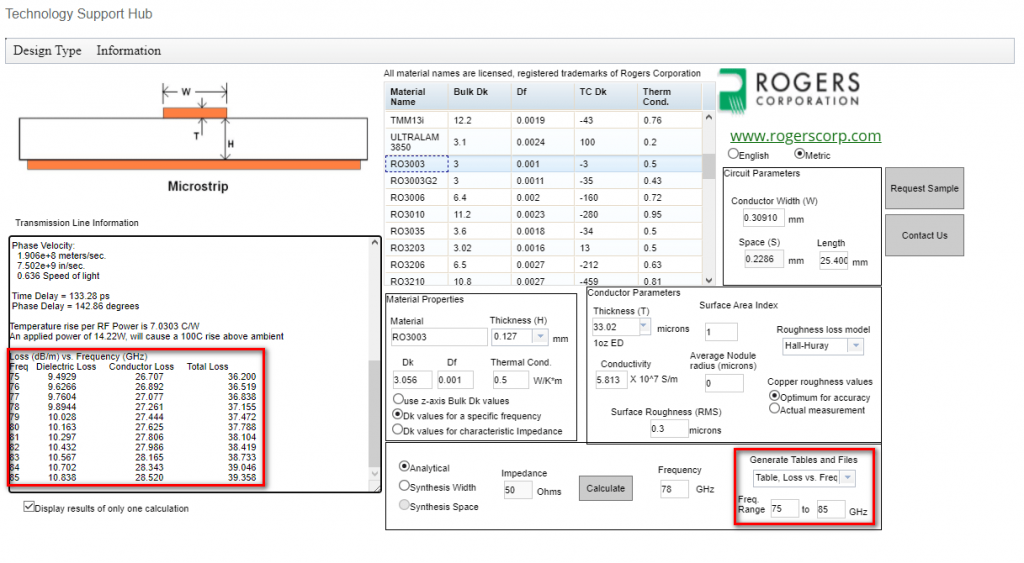Image resolution: width=1024 pixels, height=563 pixels.
Task: Select RO3003 material row
Action: coord(543,164)
